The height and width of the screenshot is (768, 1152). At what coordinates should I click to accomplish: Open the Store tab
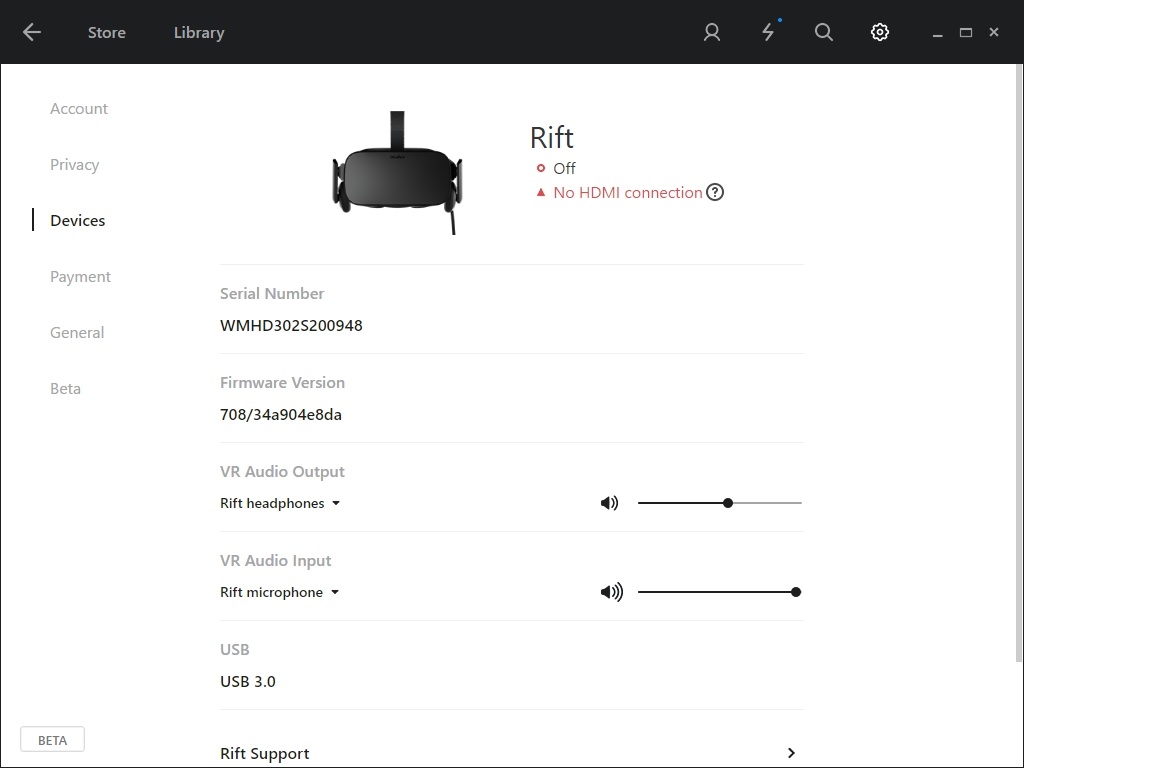(x=107, y=33)
